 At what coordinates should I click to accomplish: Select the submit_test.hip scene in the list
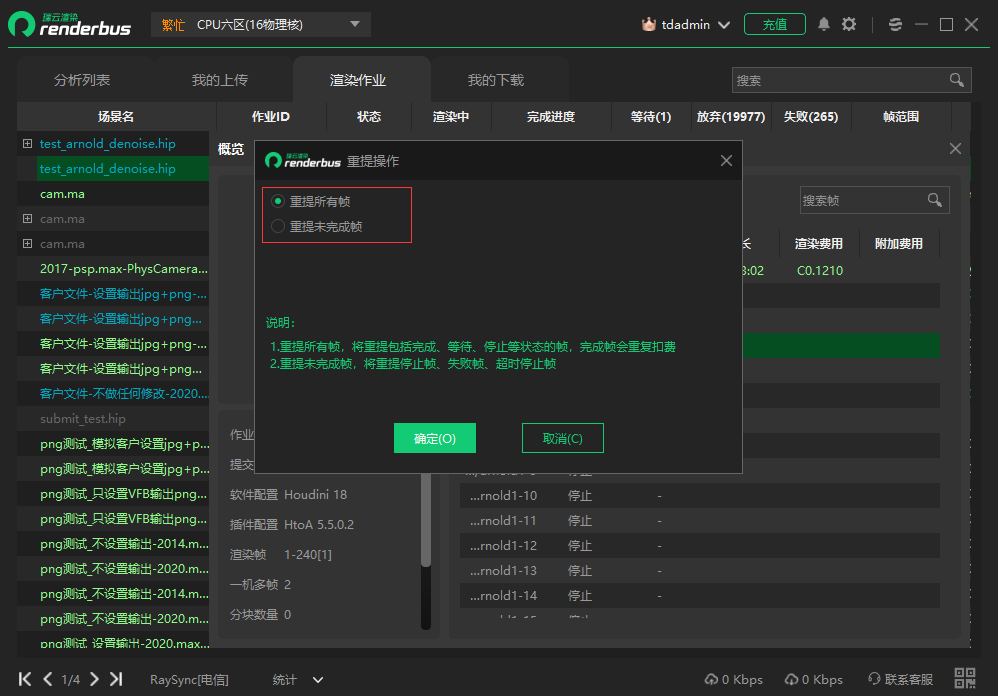(84, 418)
